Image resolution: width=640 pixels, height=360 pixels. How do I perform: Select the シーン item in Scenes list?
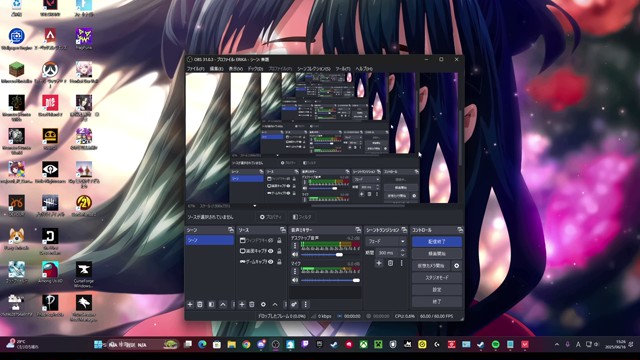210,240
